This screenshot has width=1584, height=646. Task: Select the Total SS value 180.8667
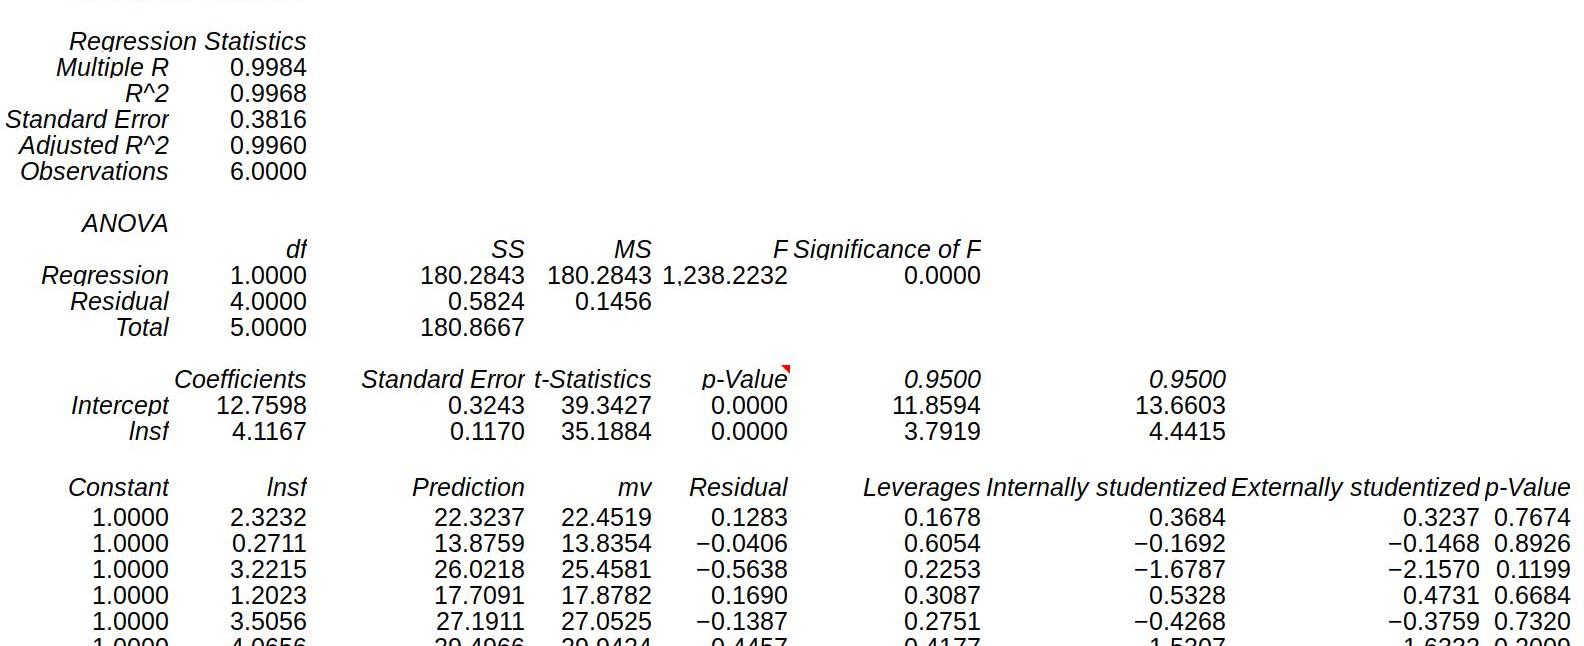[x=472, y=327]
